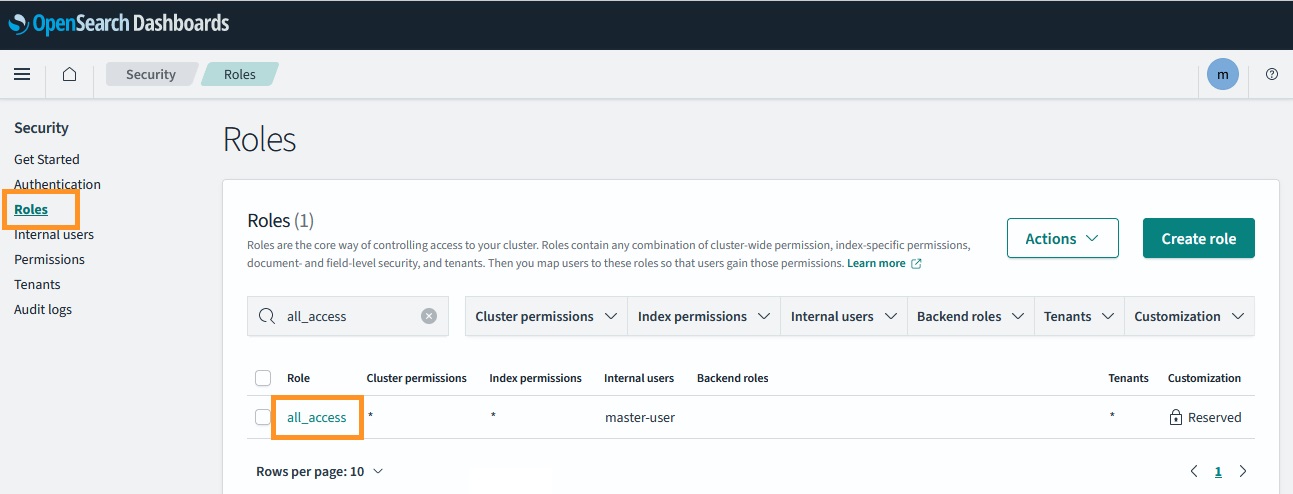The height and width of the screenshot is (494, 1293).
Task: Select all roles with header checkbox
Action: pos(263,378)
